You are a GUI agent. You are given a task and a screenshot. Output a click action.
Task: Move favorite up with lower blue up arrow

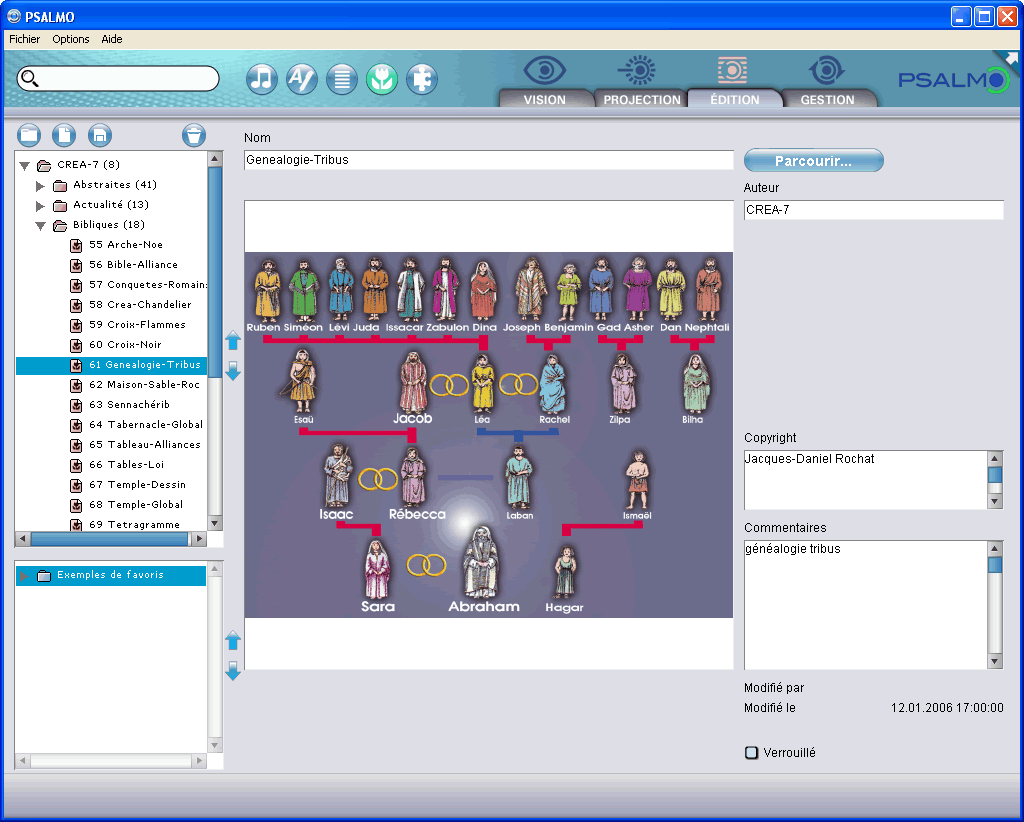click(233, 640)
